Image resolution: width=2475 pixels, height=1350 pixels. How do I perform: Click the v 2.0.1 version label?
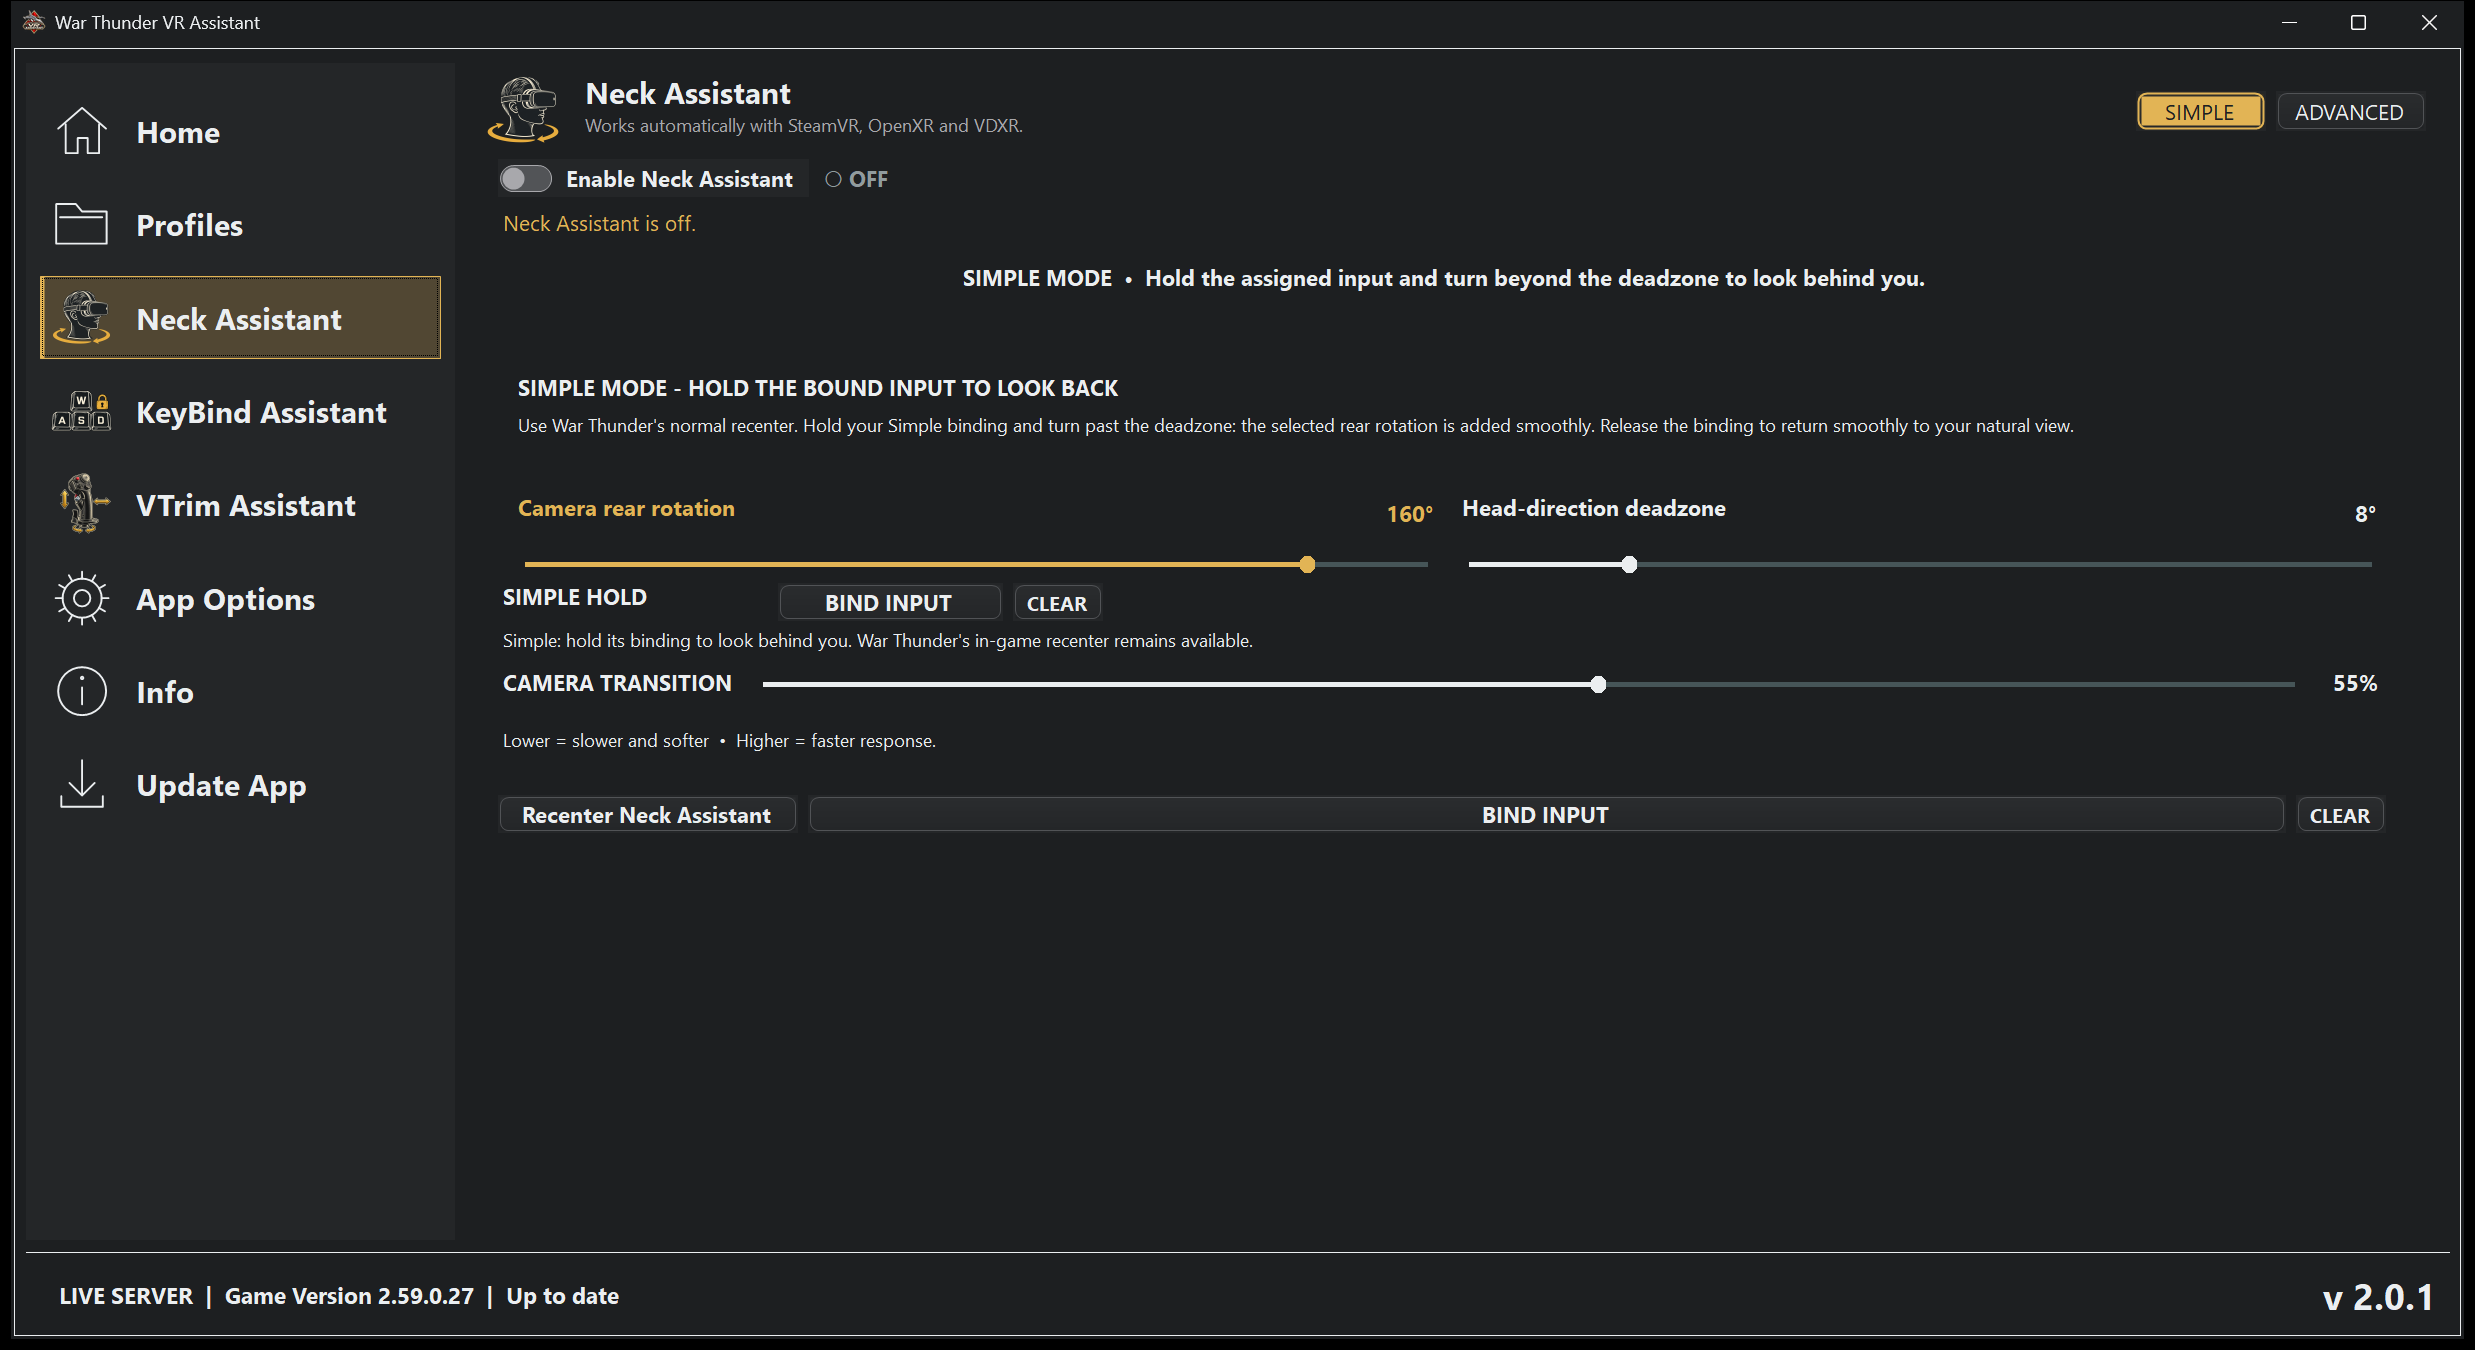coord(2377,1297)
